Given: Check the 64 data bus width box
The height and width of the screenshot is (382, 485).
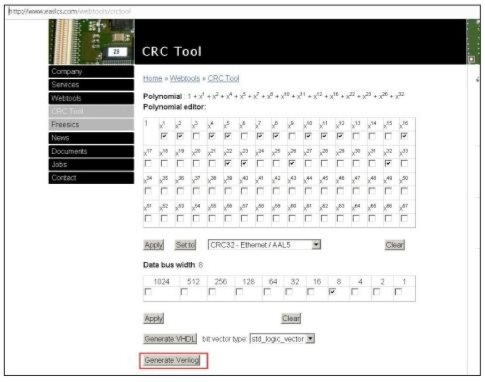Looking at the screenshot, I should click(x=267, y=292).
